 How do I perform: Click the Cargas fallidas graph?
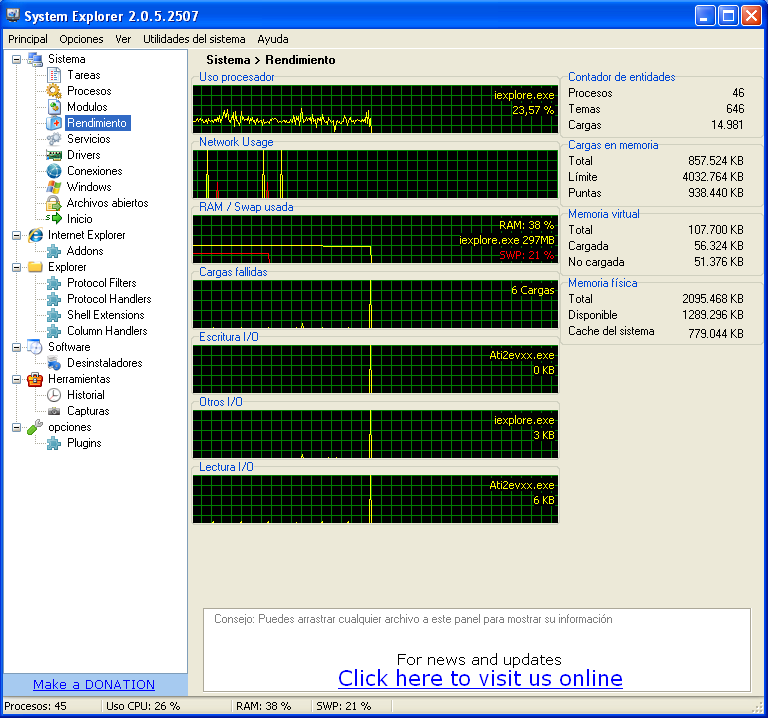[x=375, y=304]
